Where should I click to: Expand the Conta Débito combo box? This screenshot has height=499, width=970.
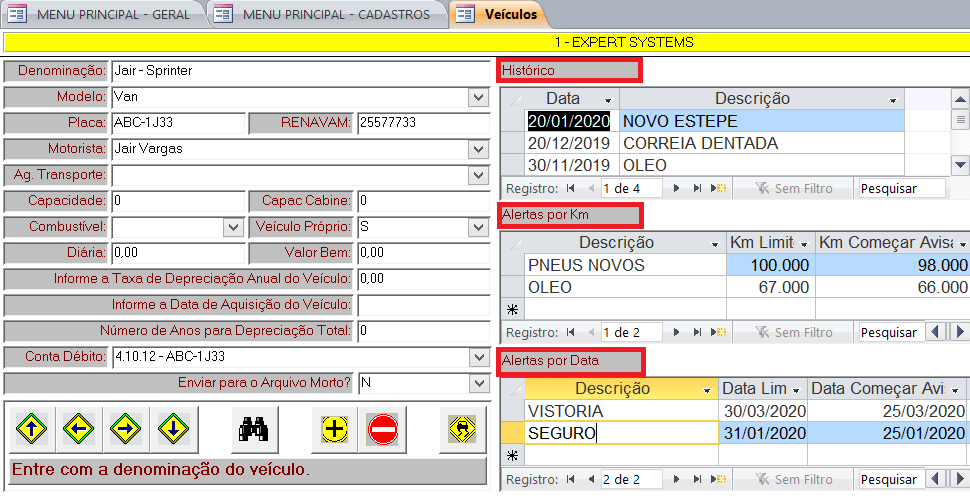(477, 357)
